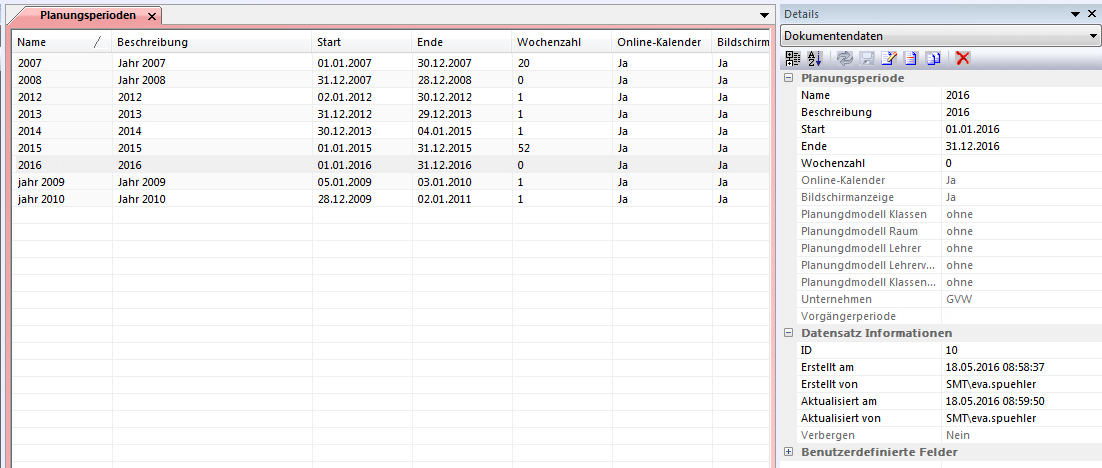
Task: Click the refresh arrows icon in Details toolbar
Action: (845, 59)
